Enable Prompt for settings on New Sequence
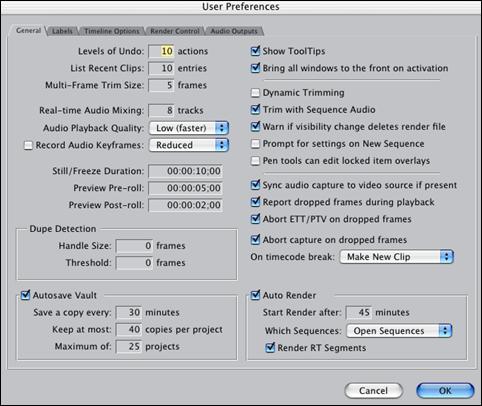 255,144
